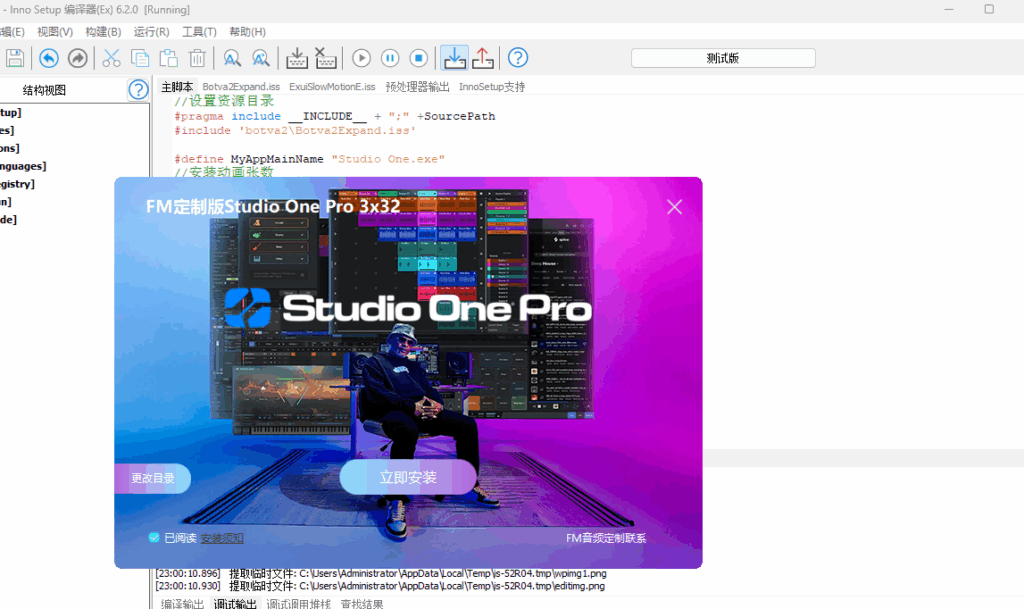The width and height of the screenshot is (1024, 609).
Task: Click the Copy icon on the toolbar
Action: tap(140, 57)
